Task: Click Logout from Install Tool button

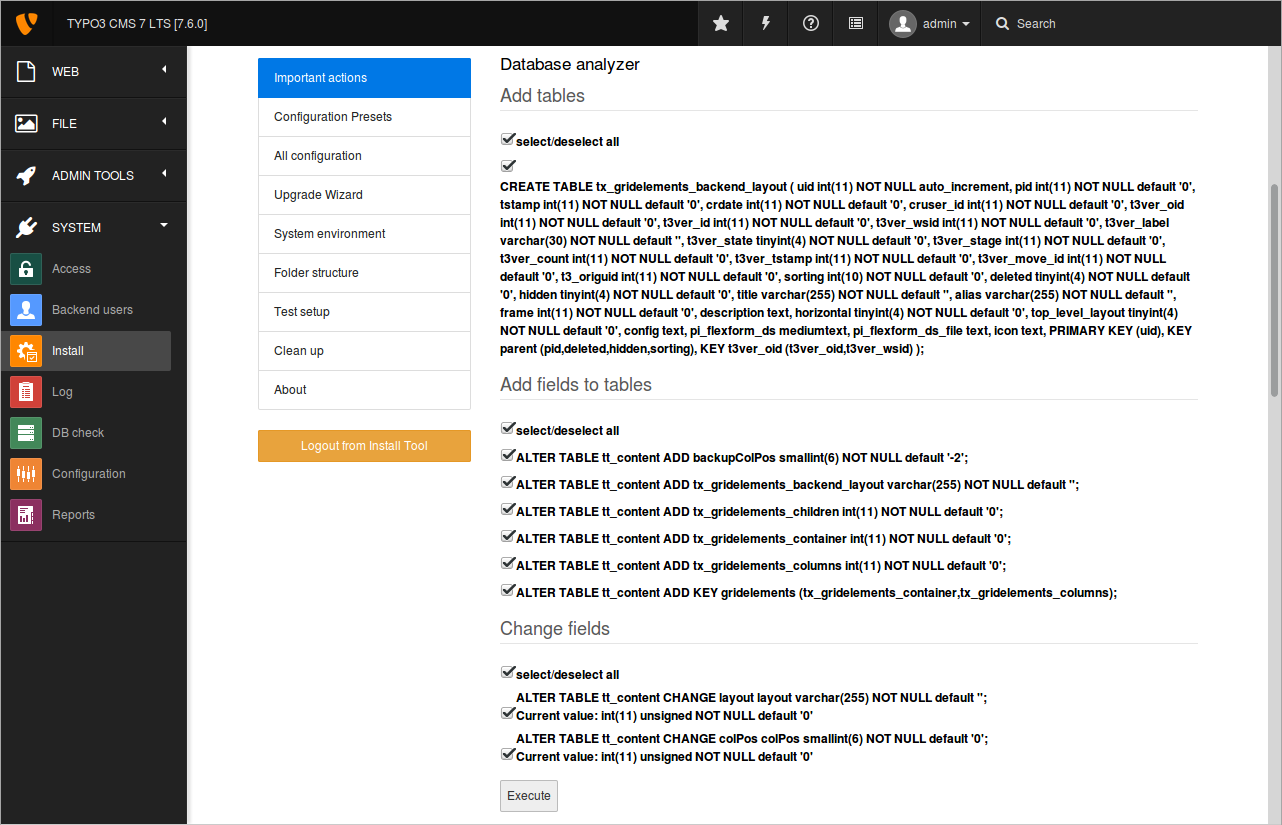Action: 364,446
